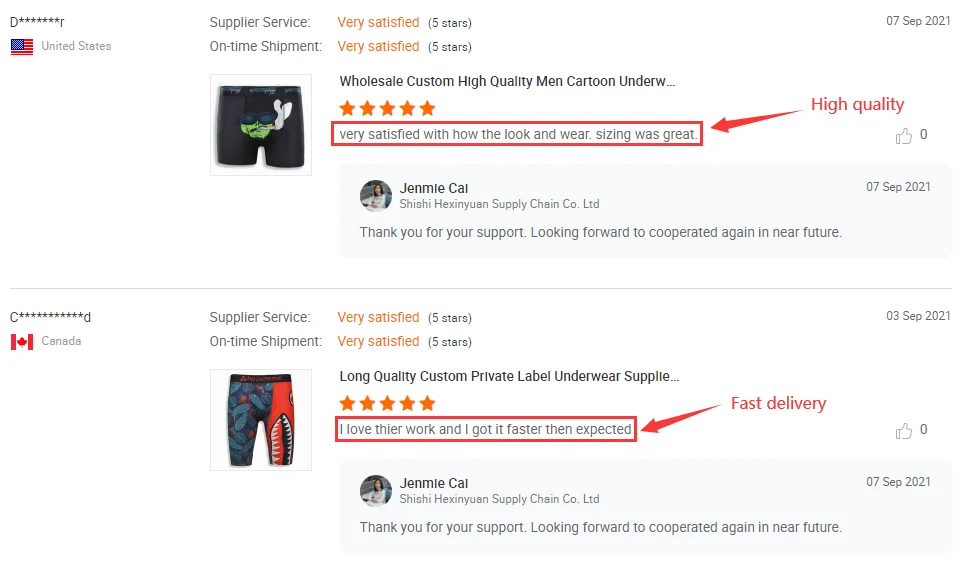The width and height of the screenshot is (963, 566).
Task: Click reviewer name D*******r
Action: (x=37, y=22)
